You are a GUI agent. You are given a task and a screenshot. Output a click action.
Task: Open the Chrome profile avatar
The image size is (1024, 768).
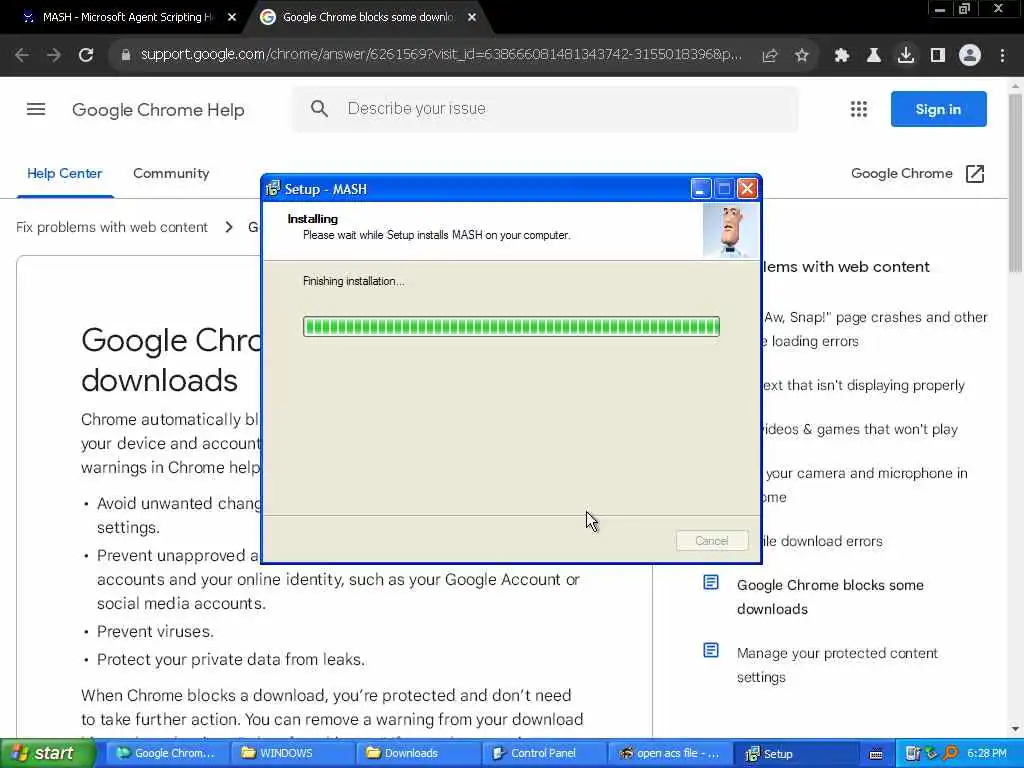[970, 56]
